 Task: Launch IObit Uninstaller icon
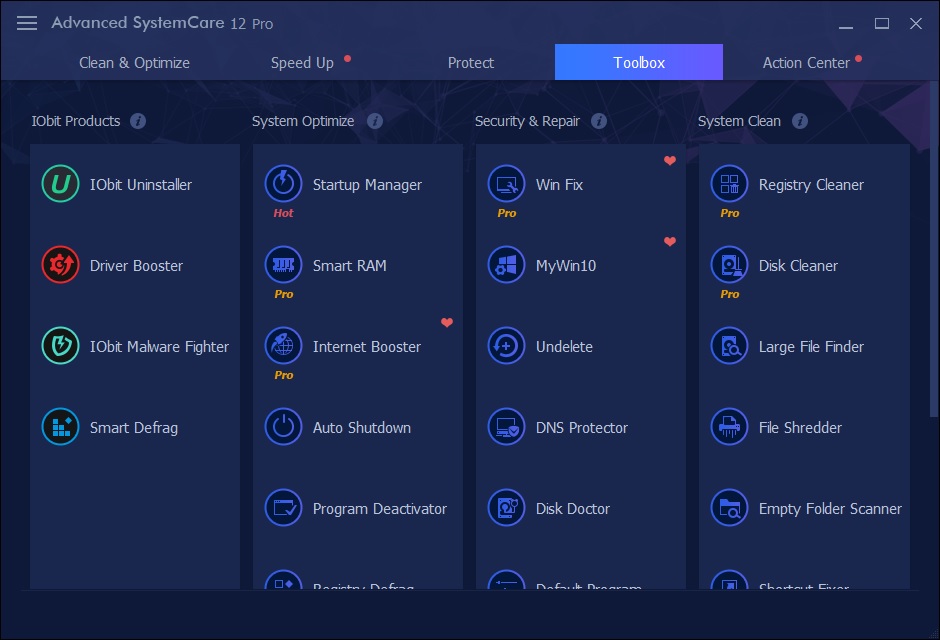61,184
